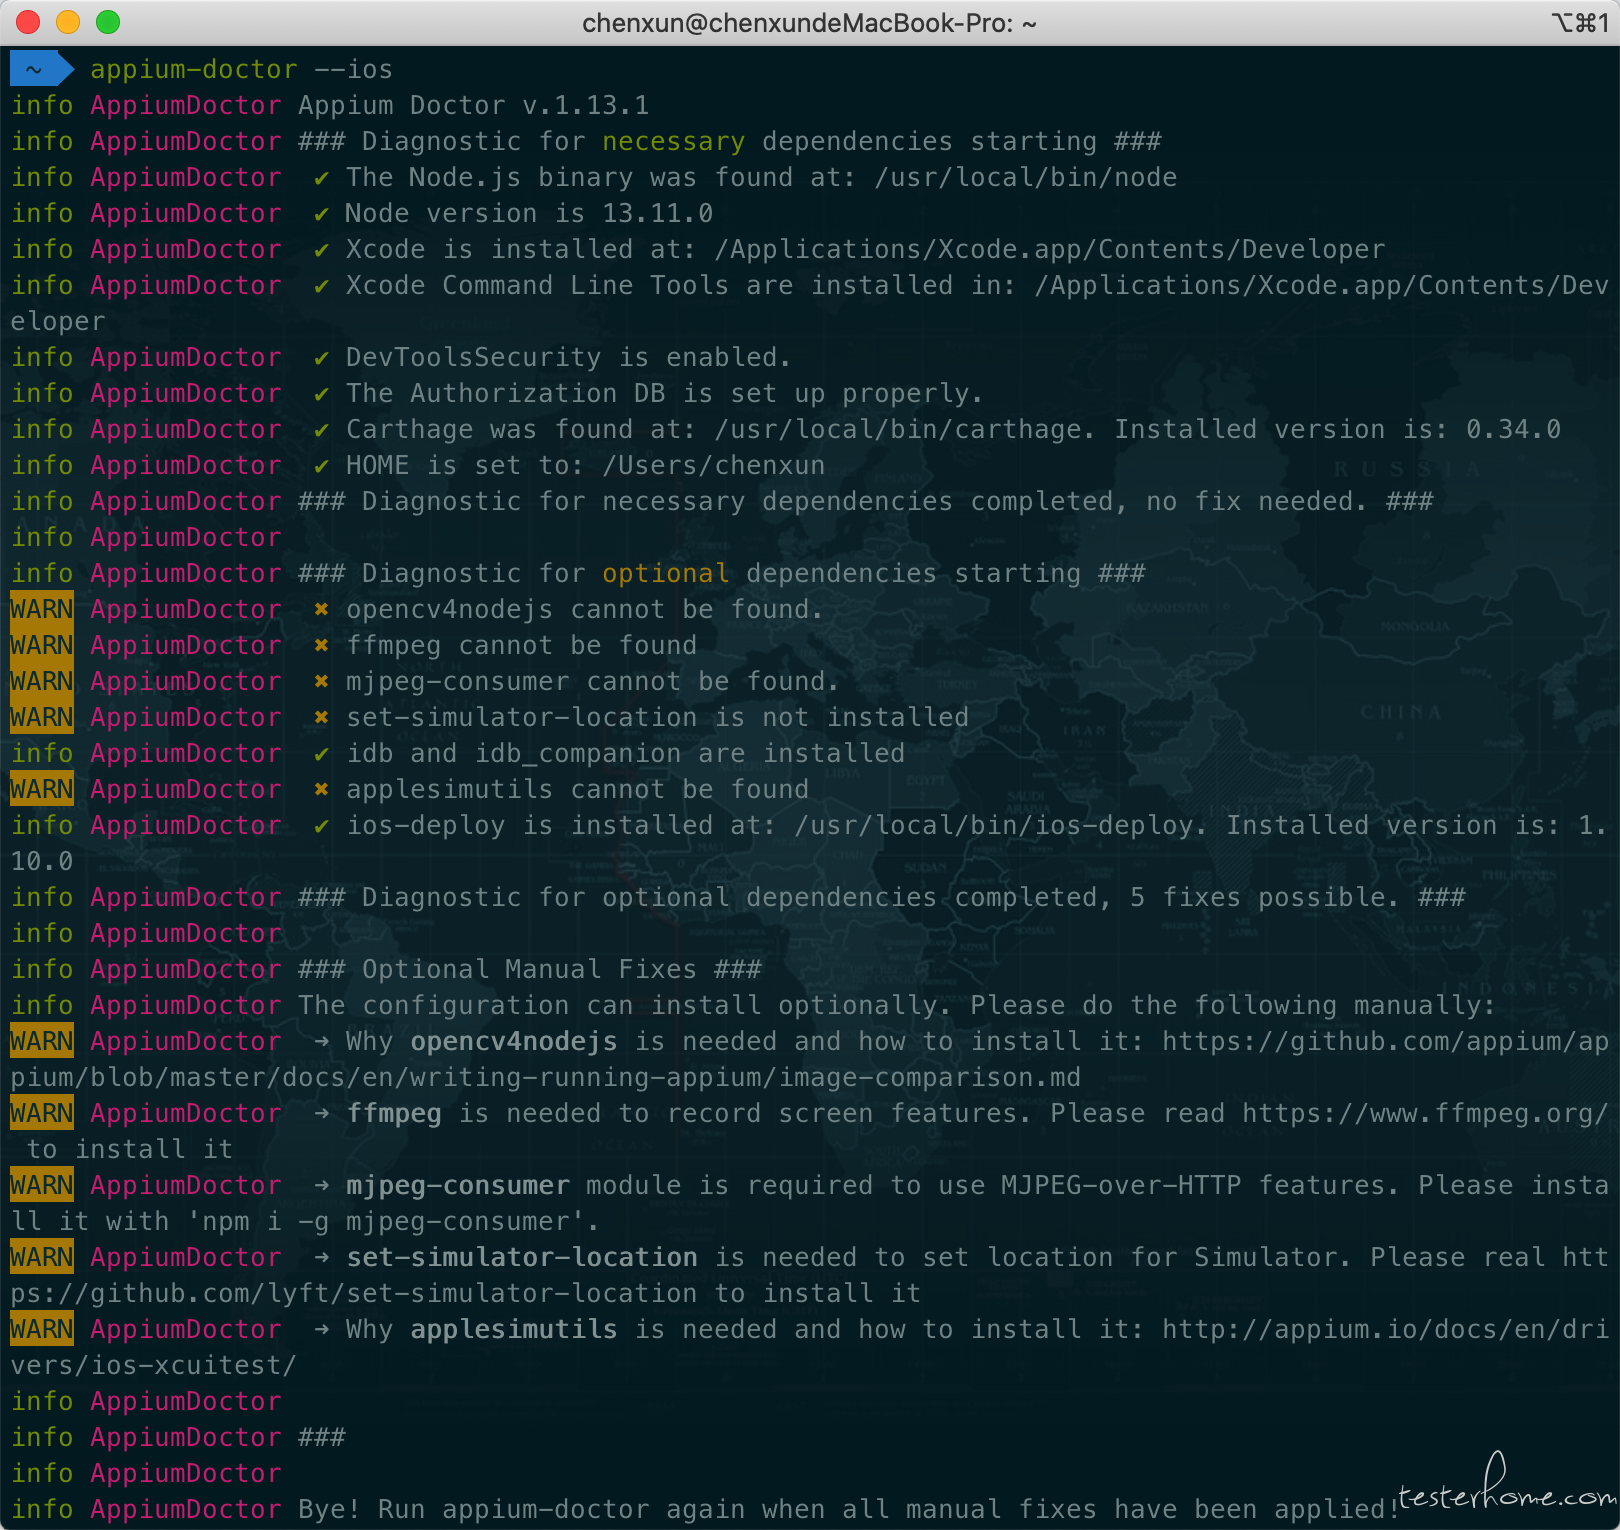This screenshot has width=1620, height=1530.
Task: Click the yellow minimize window button
Action: pyautogui.click(x=68, y=22)
